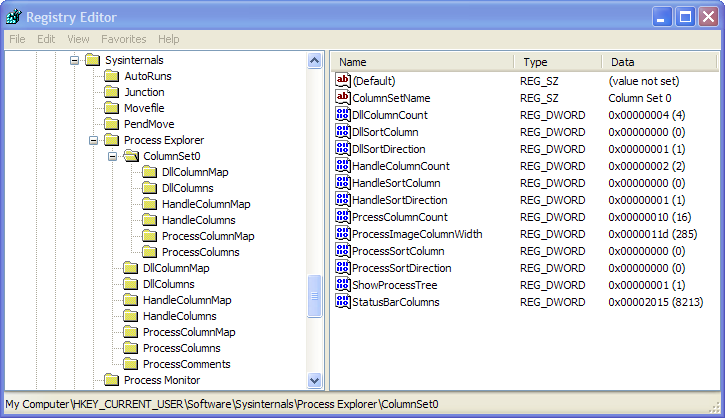725x418 pixels.
Task: Open the Help menu
Action: point(168,39)
